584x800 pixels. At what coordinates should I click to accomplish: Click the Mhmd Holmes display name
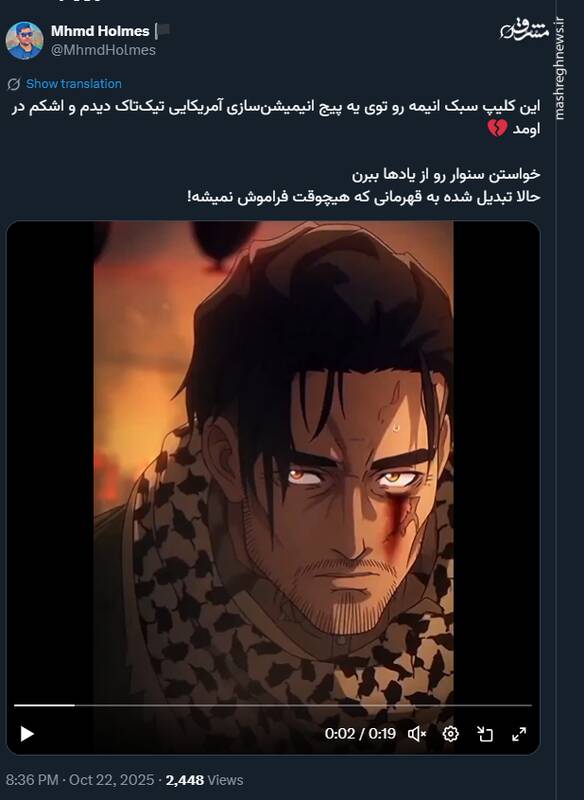coord(100,31)
